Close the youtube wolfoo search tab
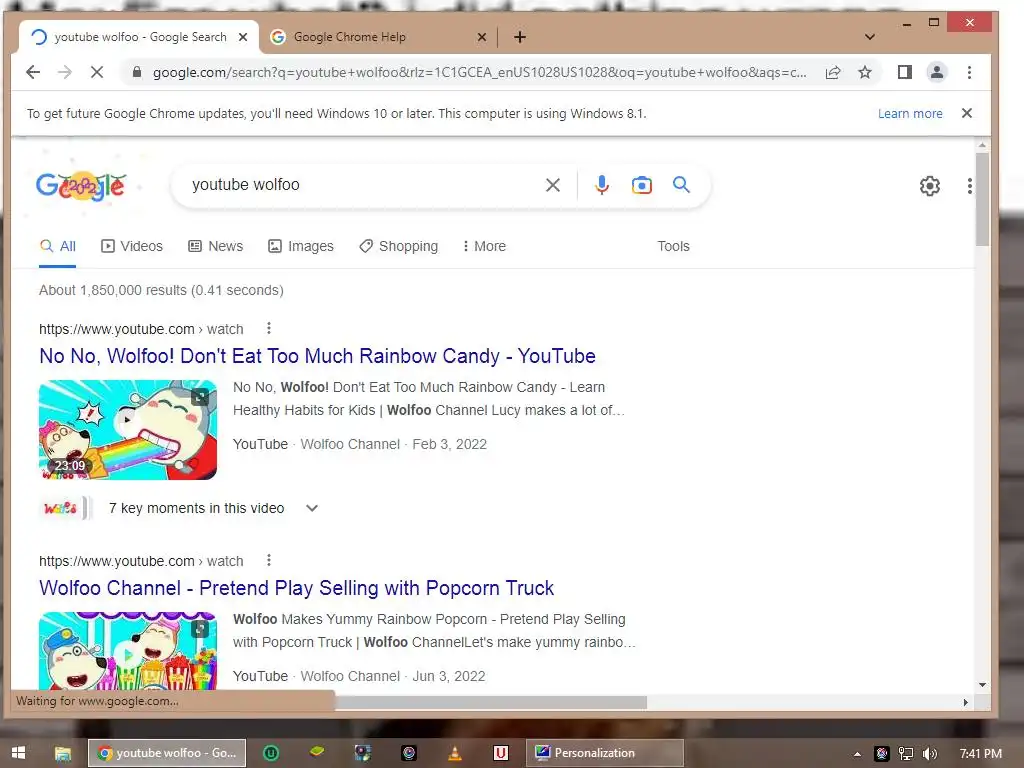1024x768 pixels. coord(243,37)
